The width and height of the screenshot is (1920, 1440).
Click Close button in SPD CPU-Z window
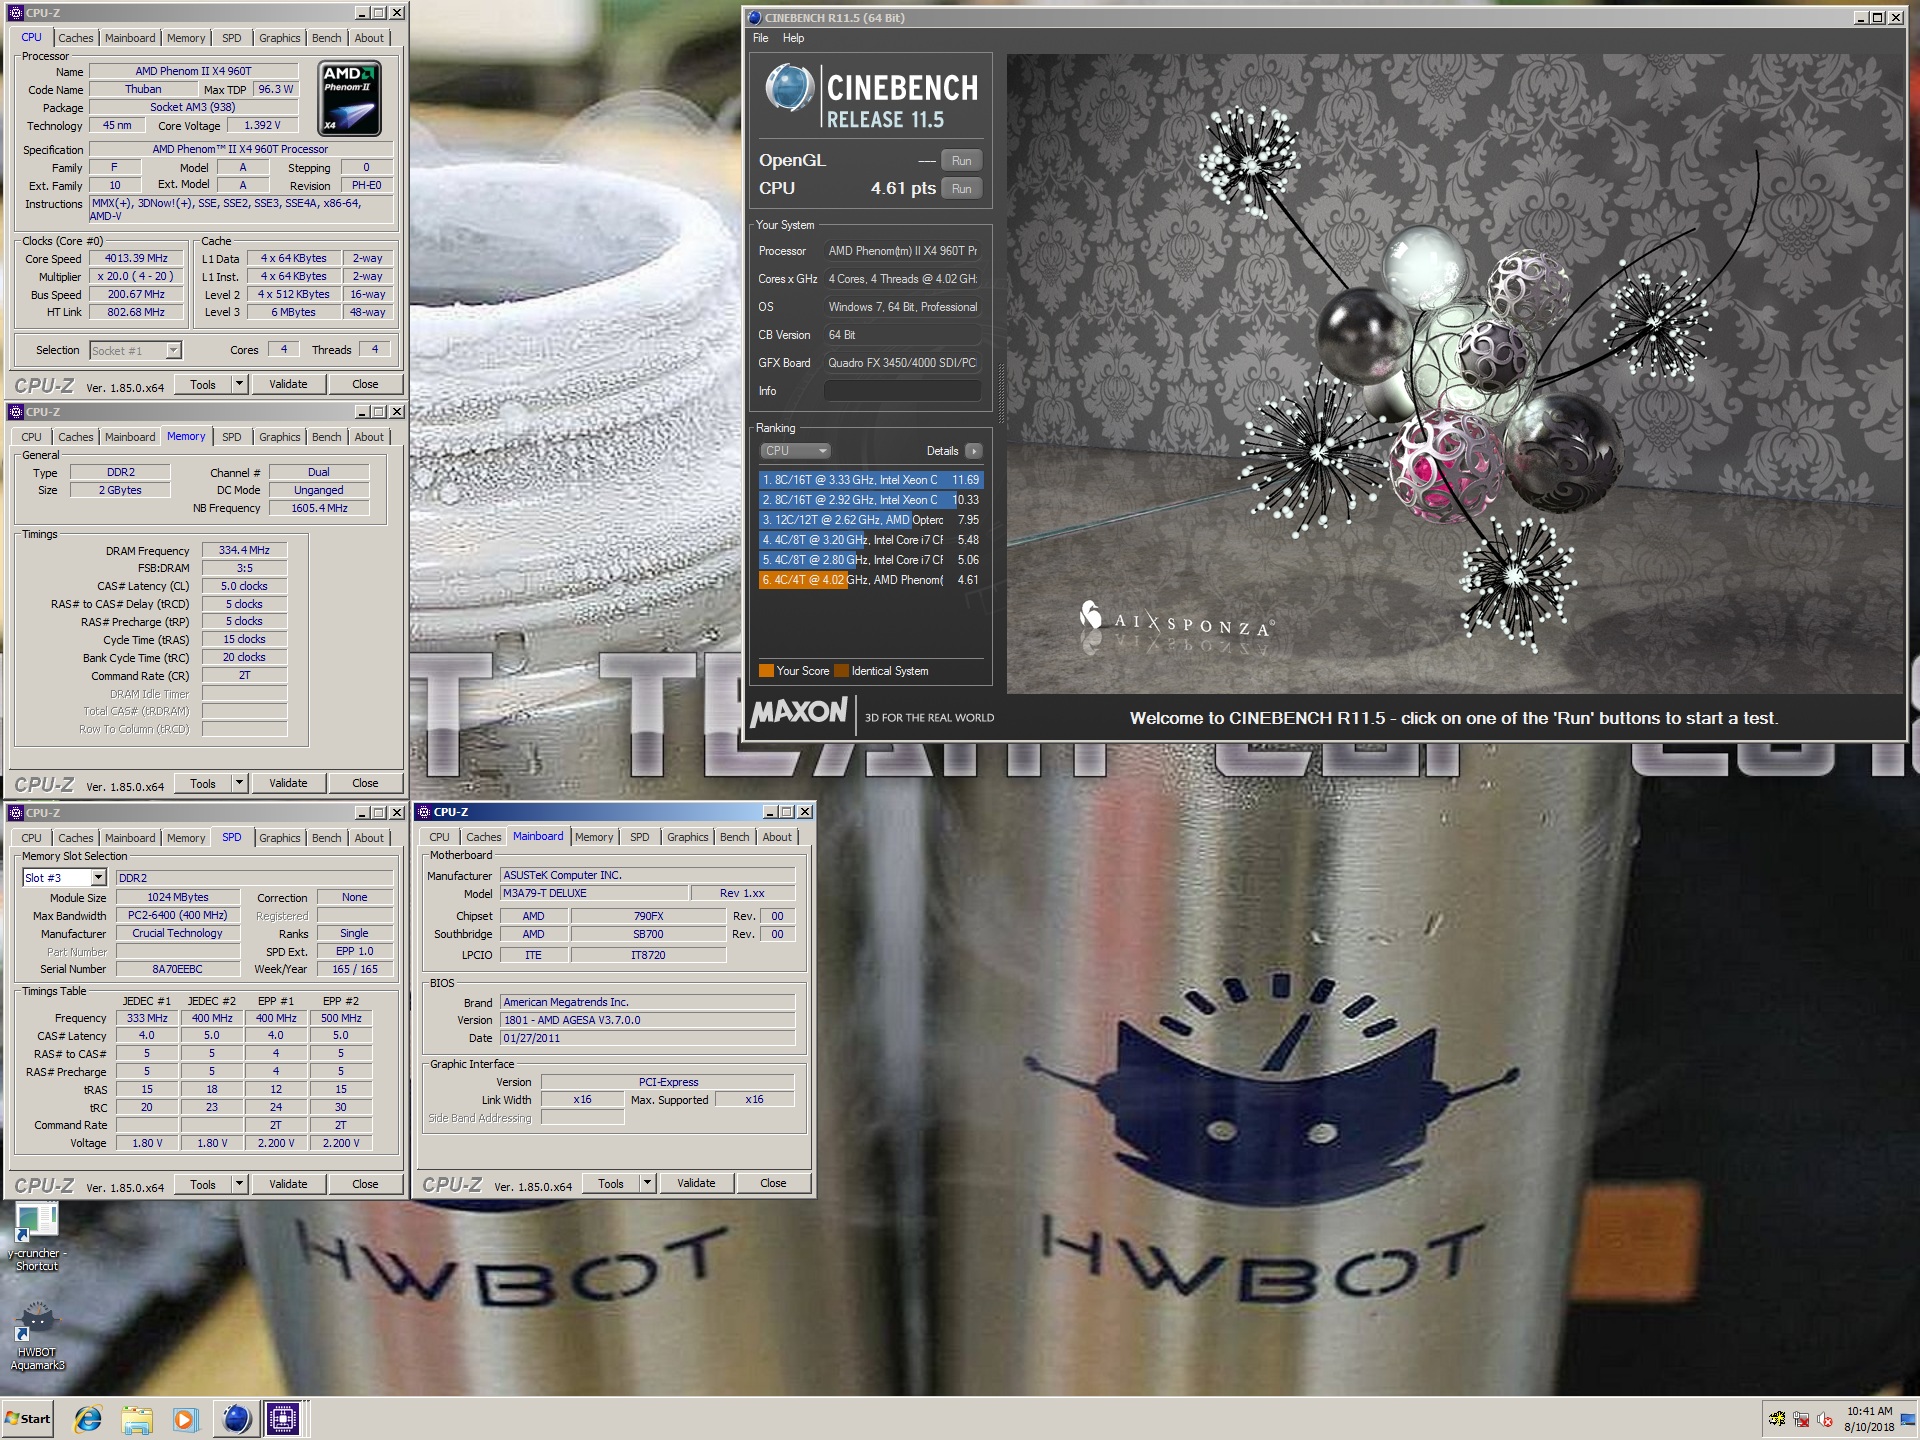365,1184
